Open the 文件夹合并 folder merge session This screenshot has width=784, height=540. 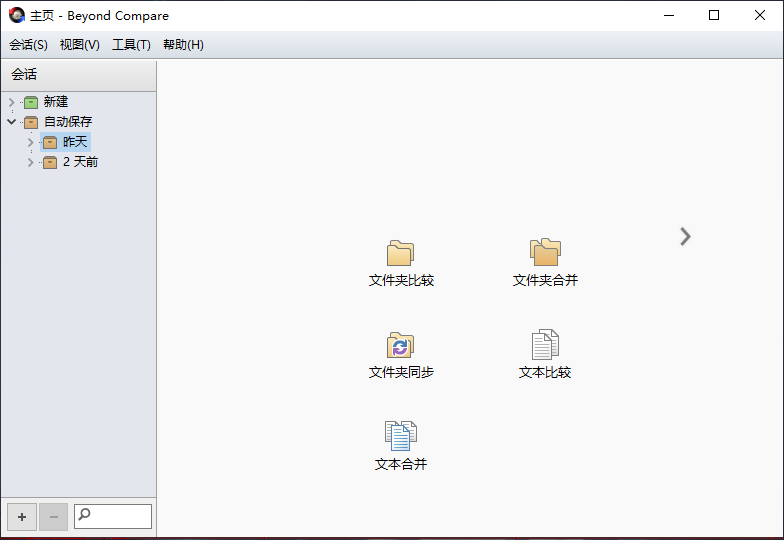click(545, 264)
